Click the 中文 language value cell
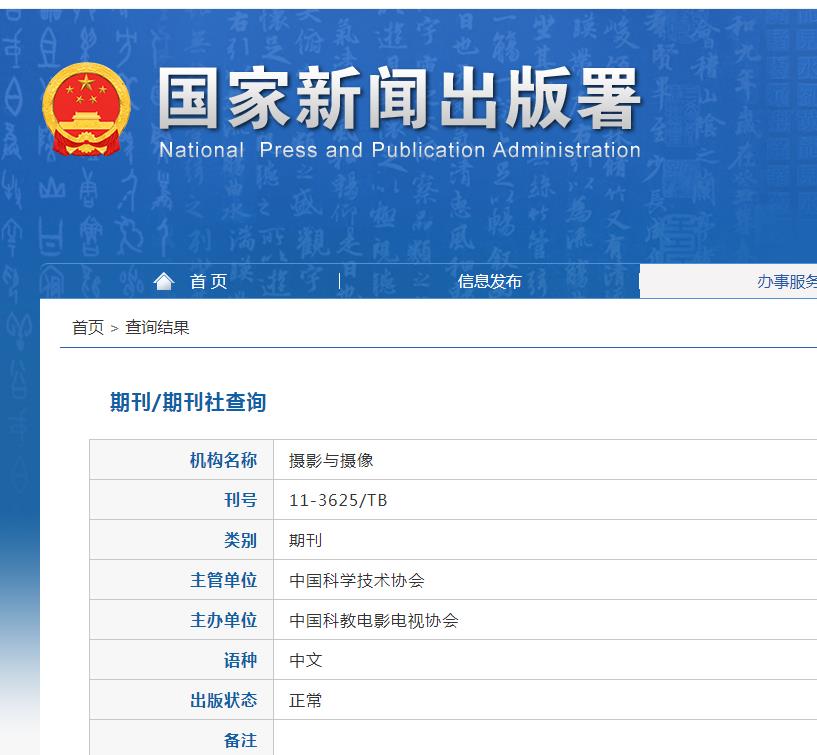The width and height of the screenshot is (817, 755). coord(307,660)
